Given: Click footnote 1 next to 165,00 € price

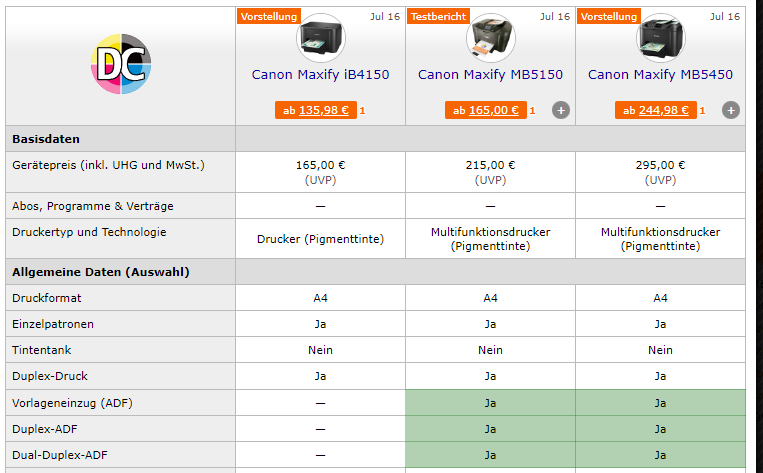Looking at the screenshot, I should pos(532,111).
